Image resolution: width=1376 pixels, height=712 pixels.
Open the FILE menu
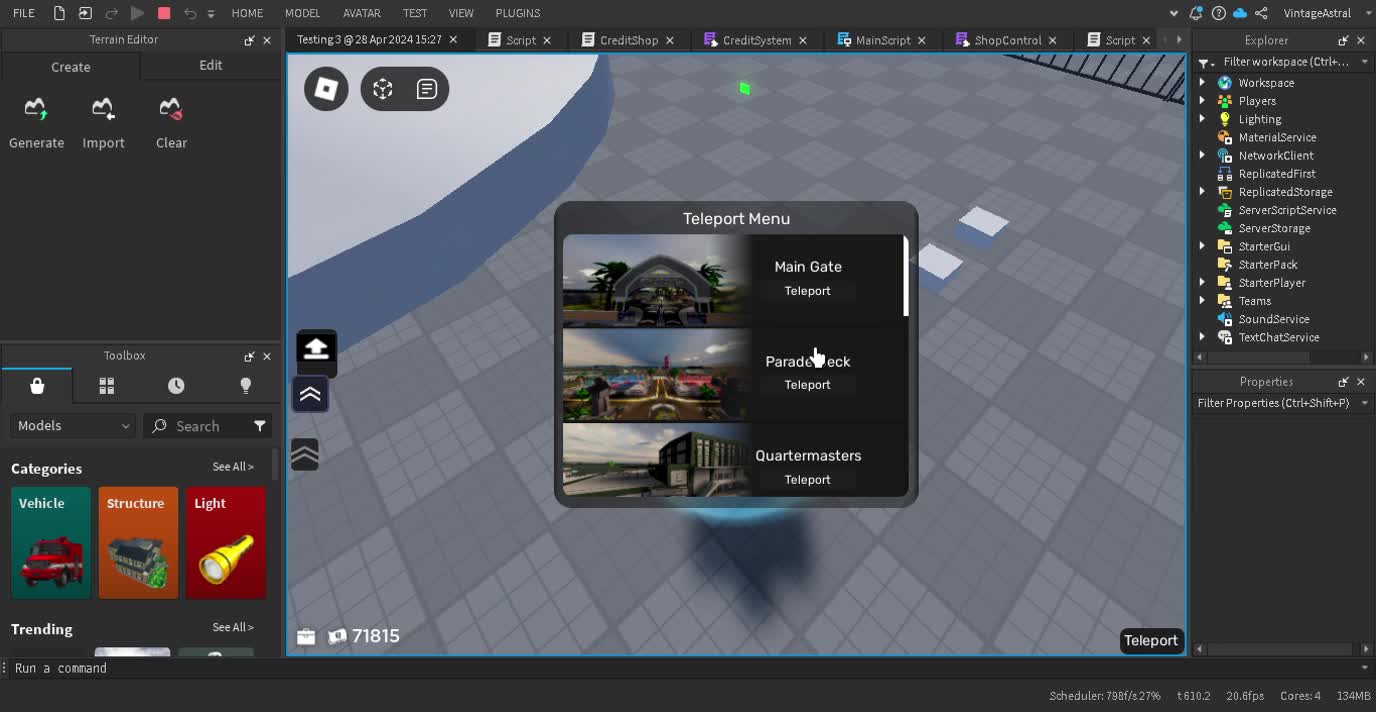pos(23,13)
